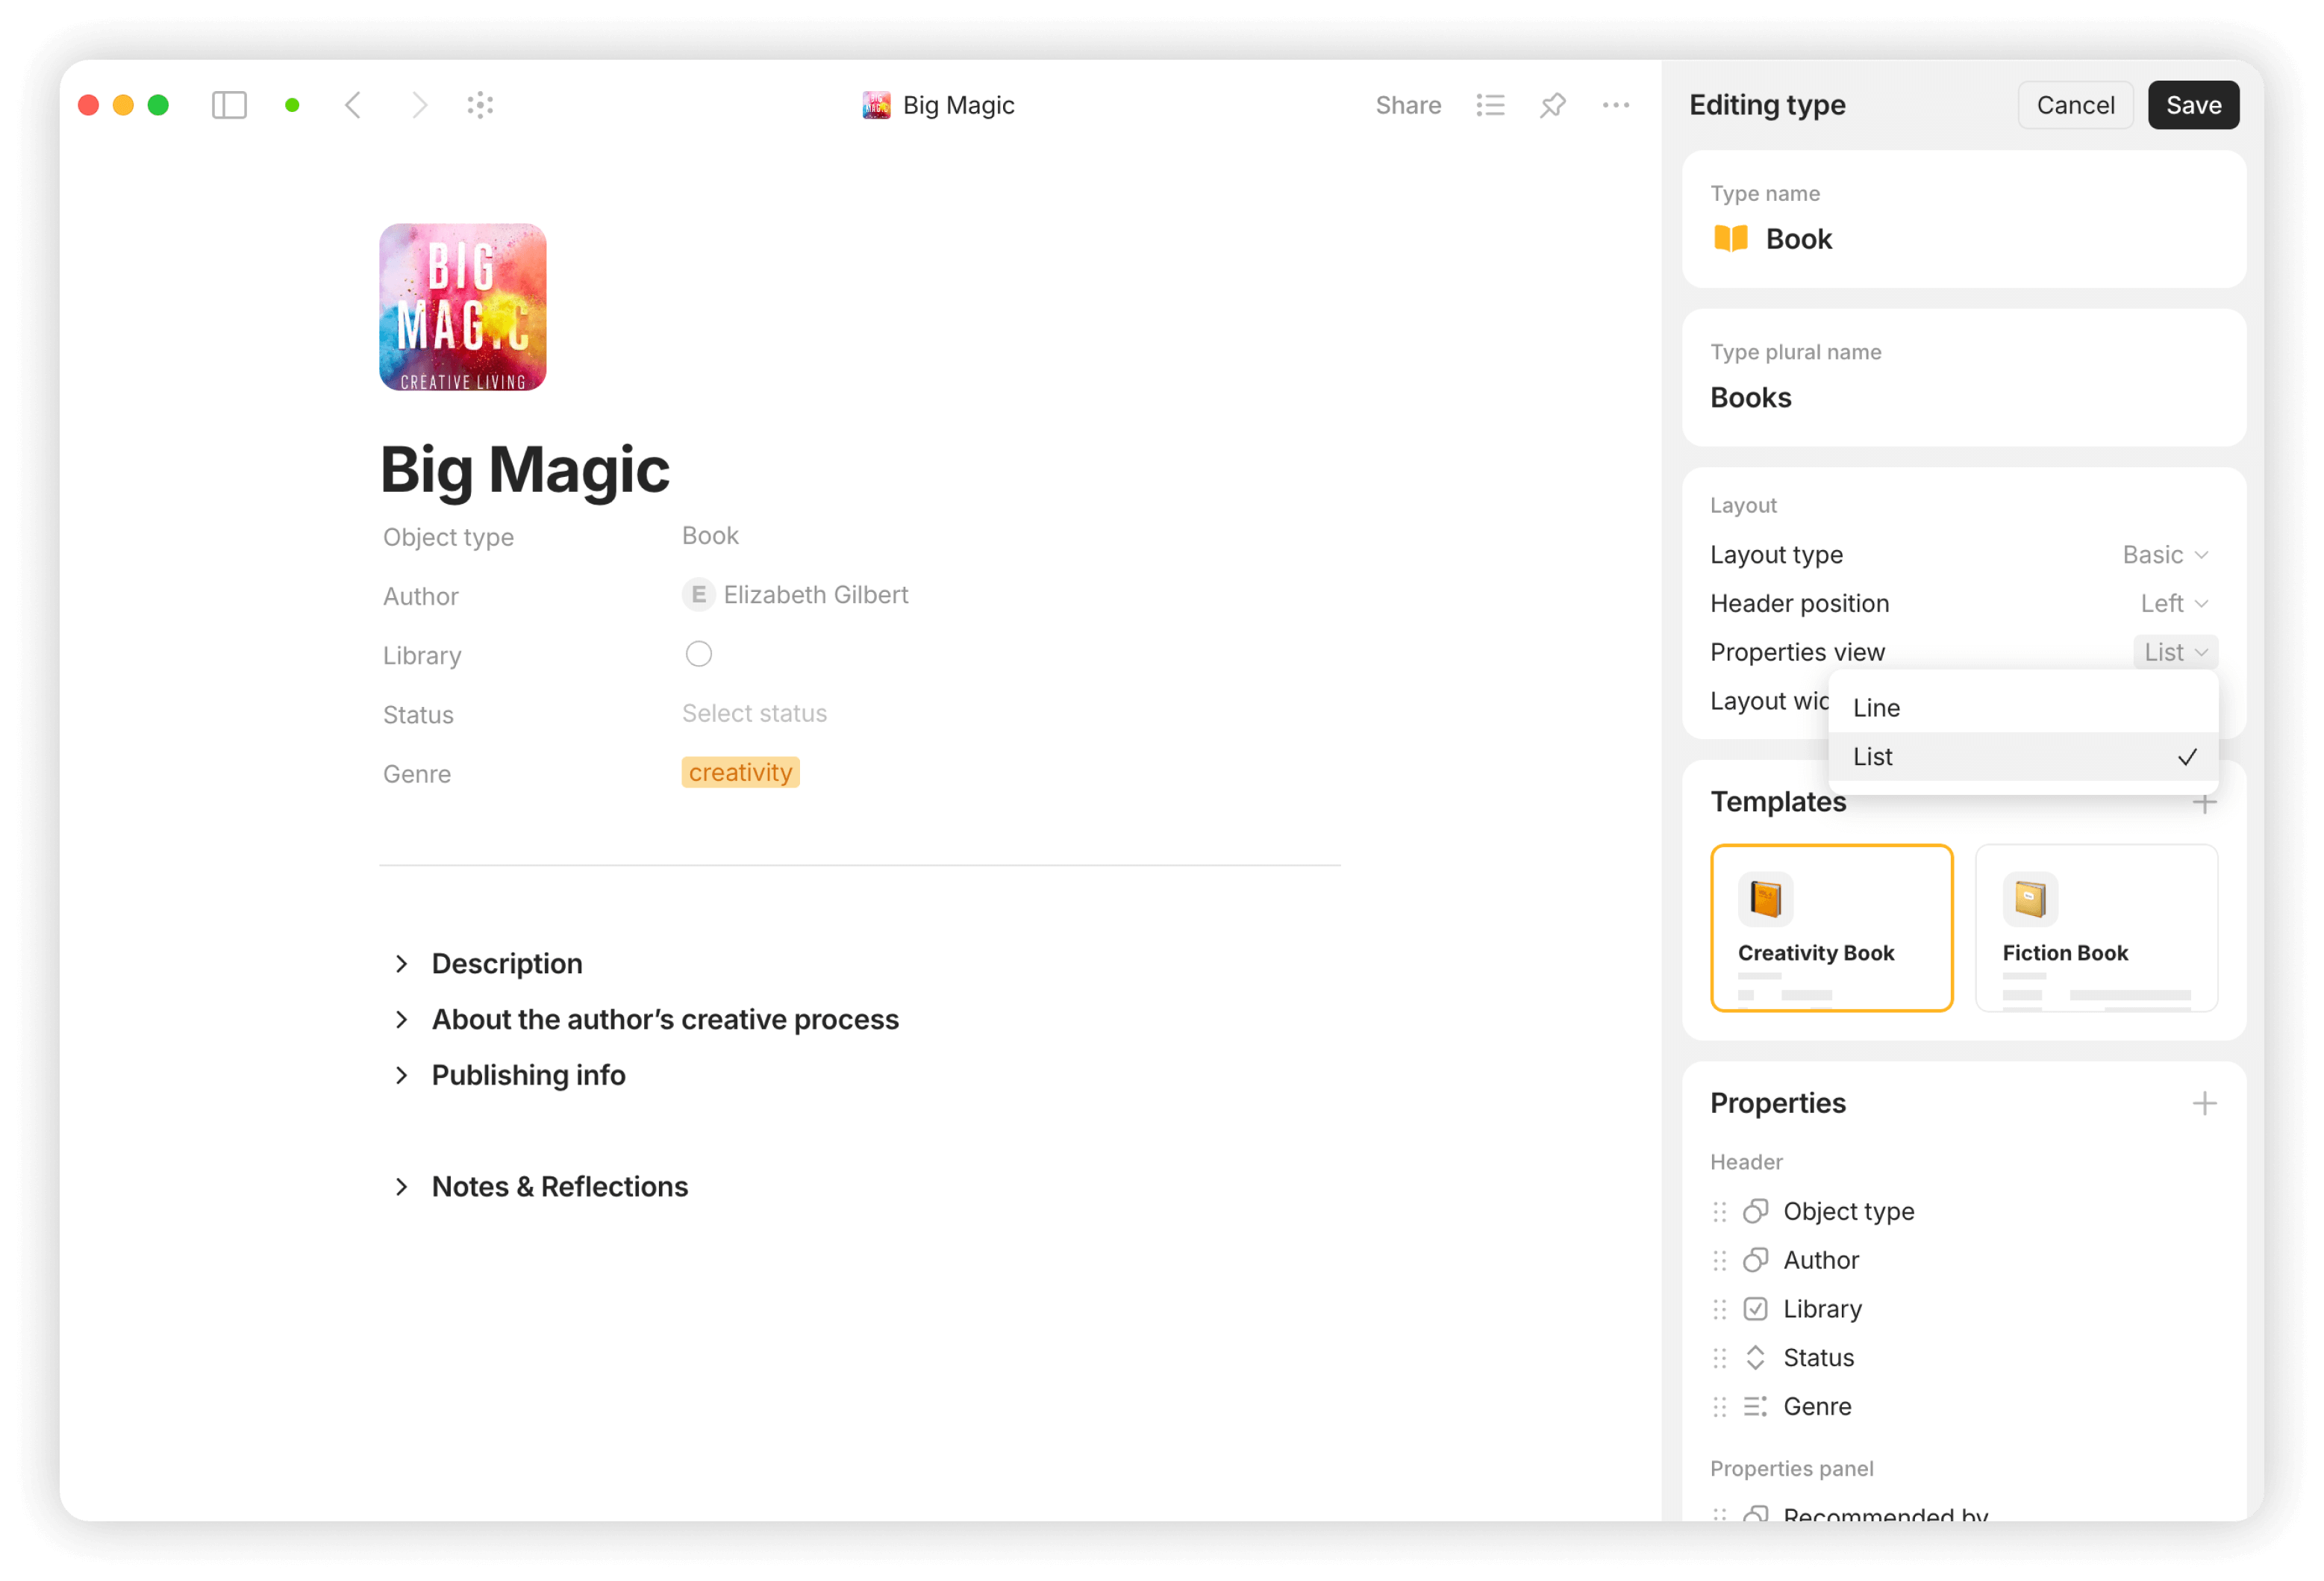Open the three-dot more menu
The image size is (2324, 1581).
1616,105
